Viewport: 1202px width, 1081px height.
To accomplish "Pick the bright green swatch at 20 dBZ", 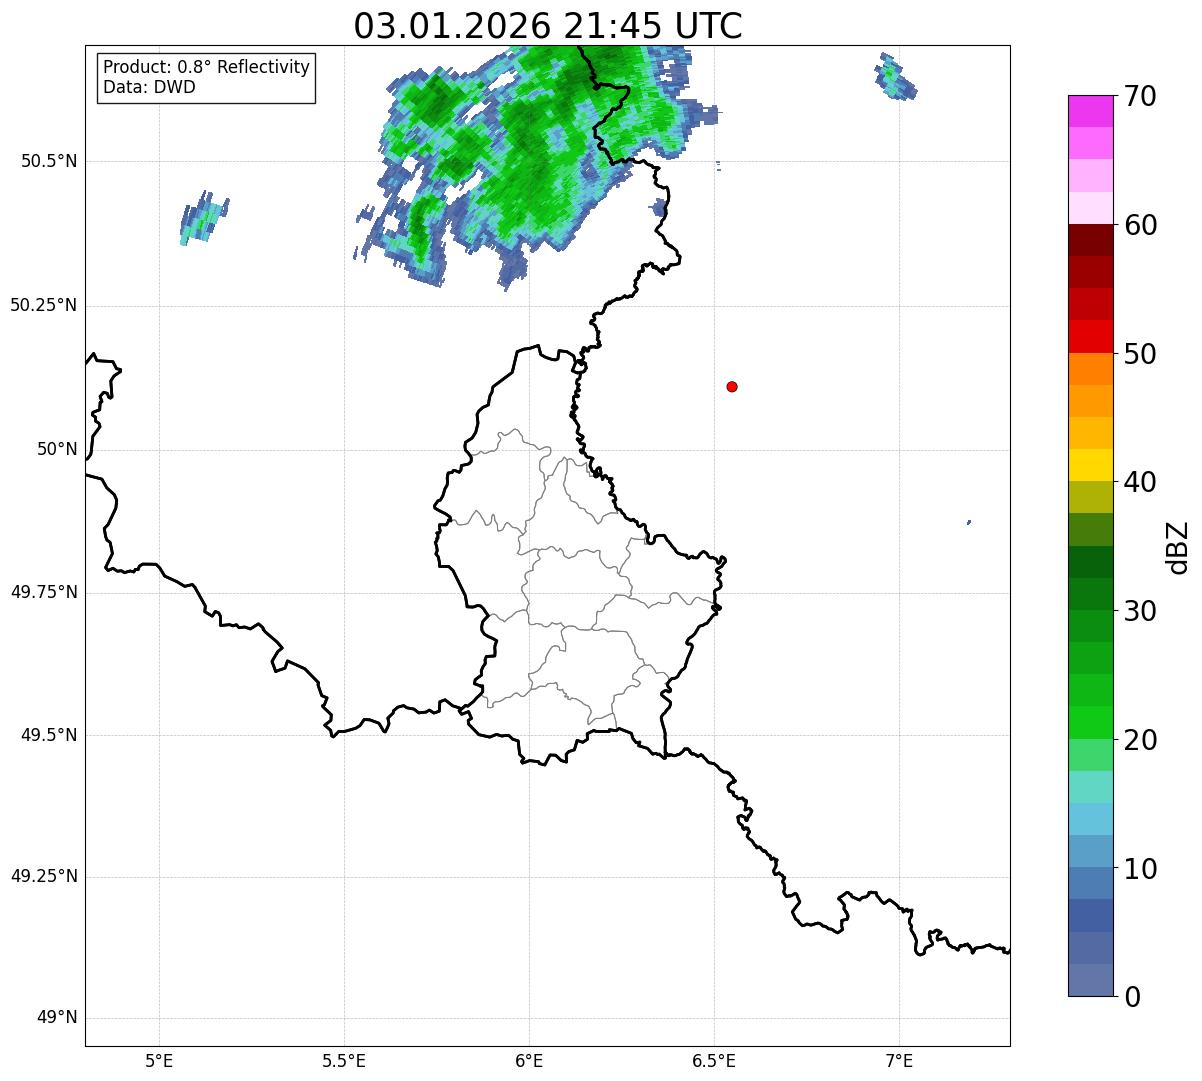I will click(1090, 722).
